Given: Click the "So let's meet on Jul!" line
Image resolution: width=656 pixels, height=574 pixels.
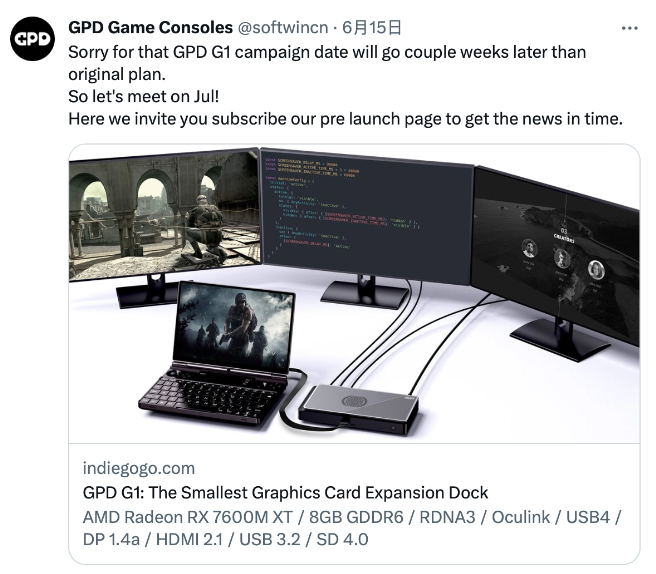Looking at the screenshot, I should [144, 97].
